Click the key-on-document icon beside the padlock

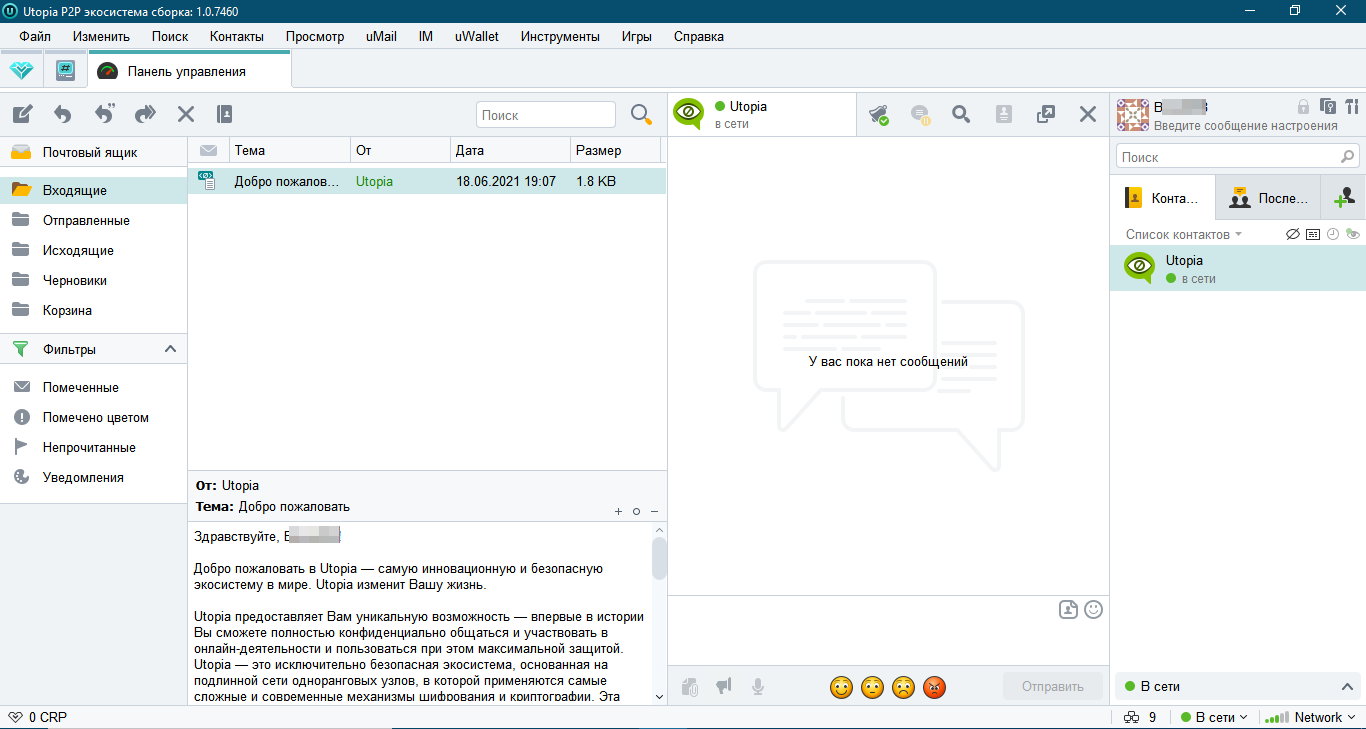[x=1328, y=106]
